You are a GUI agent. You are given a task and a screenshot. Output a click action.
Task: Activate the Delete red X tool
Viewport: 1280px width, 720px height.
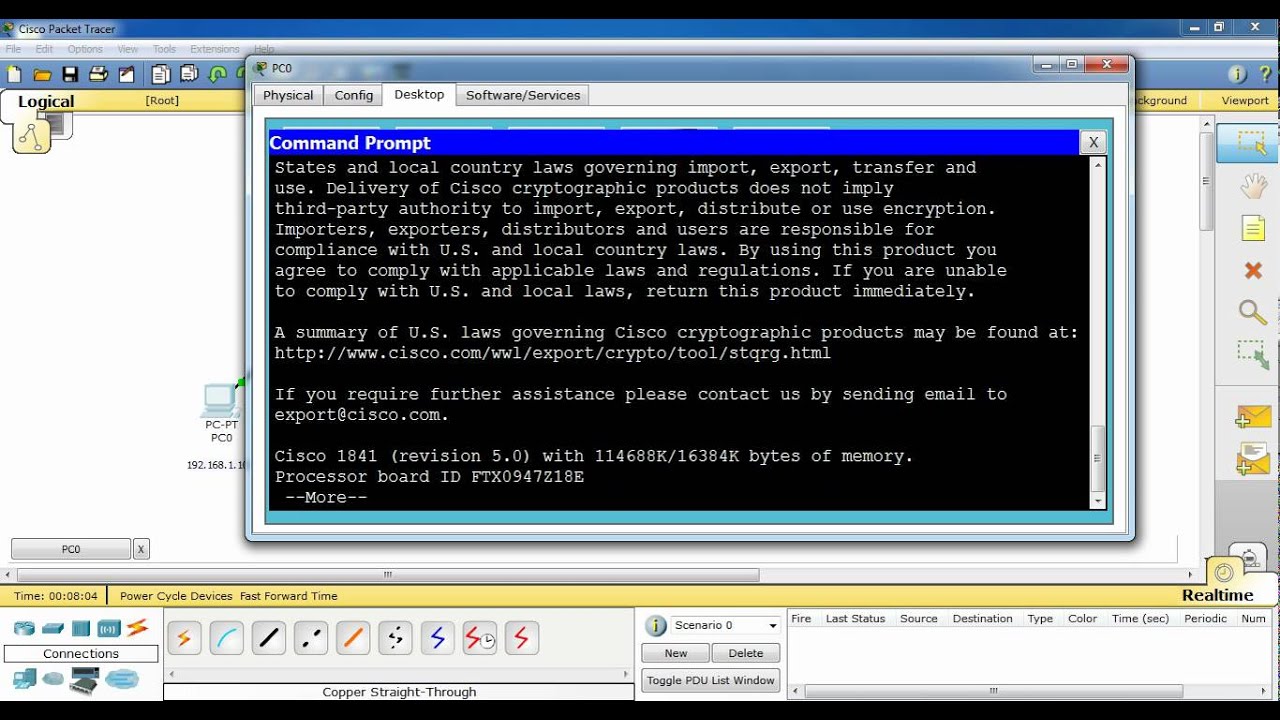coord(1253,270)
